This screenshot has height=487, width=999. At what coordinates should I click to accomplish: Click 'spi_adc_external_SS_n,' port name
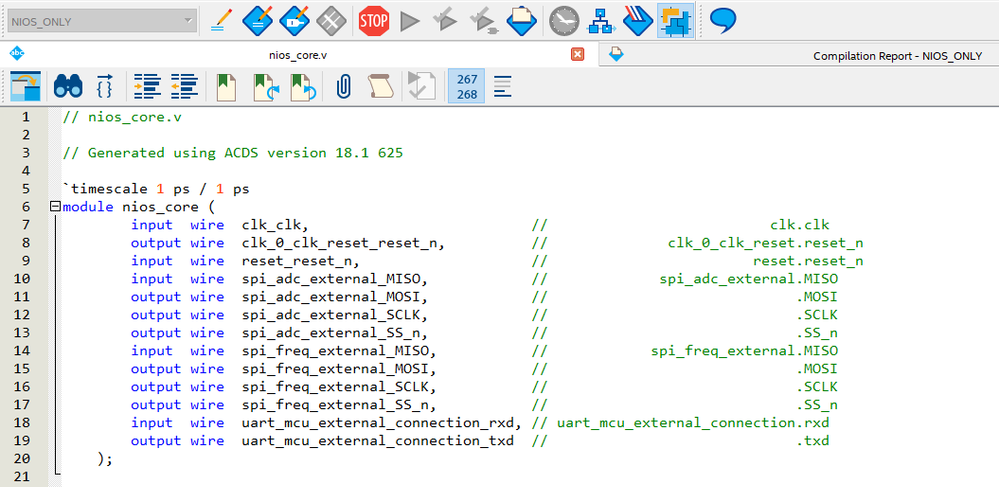coord(335,333)
